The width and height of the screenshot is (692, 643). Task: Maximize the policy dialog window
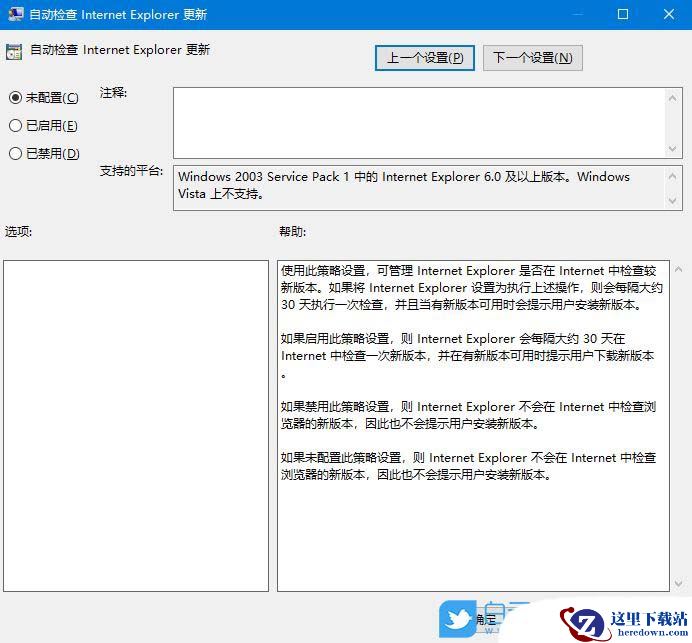623,14
